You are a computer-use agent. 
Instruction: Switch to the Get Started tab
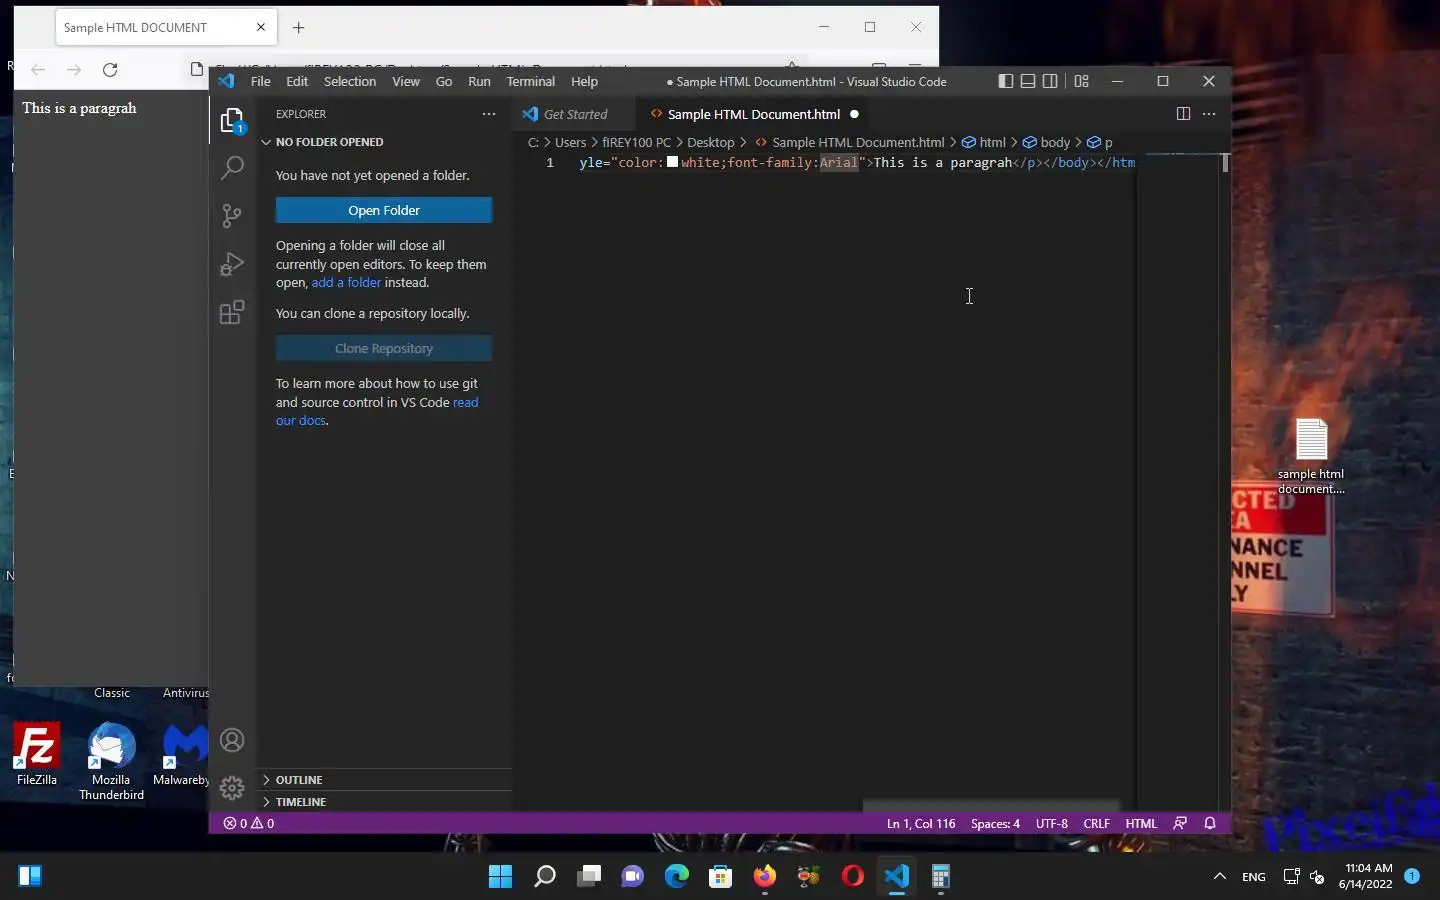[574, 114]
